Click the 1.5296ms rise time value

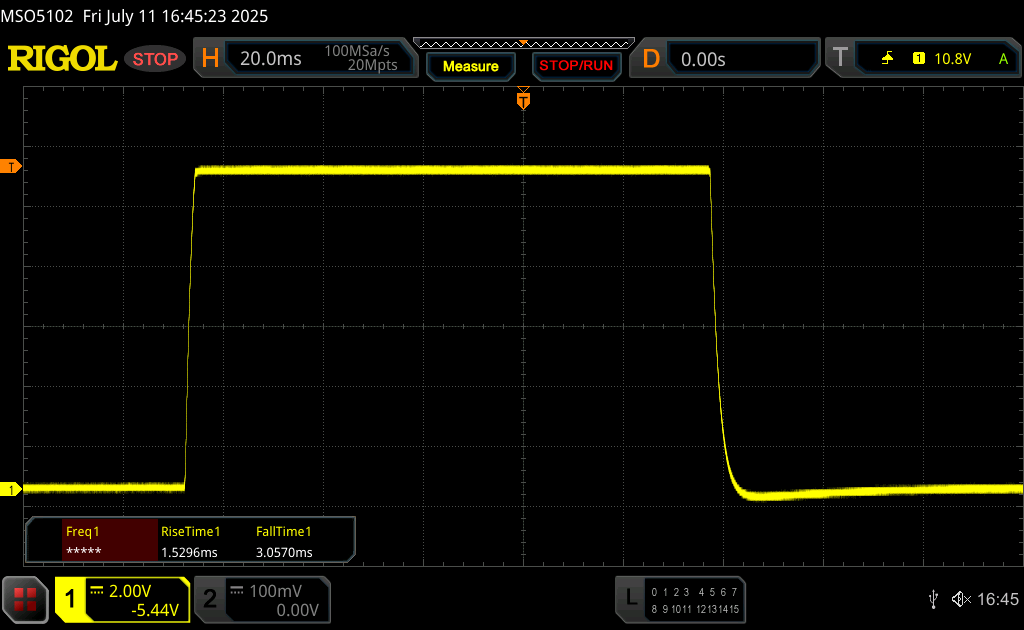coord(189,552)
